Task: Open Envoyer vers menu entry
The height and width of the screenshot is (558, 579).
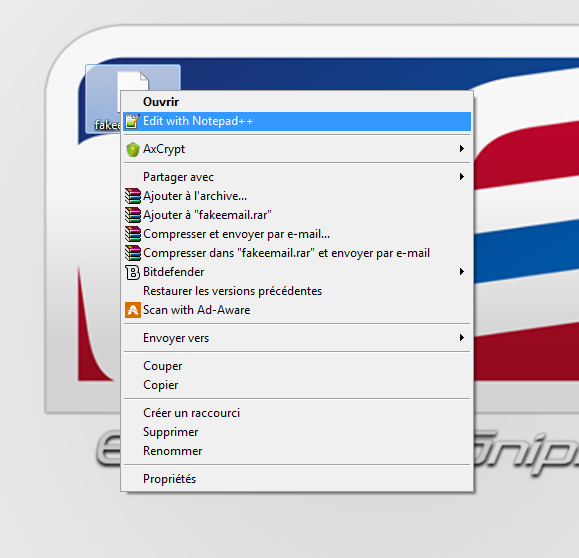Action: click(x=297, y=338)
